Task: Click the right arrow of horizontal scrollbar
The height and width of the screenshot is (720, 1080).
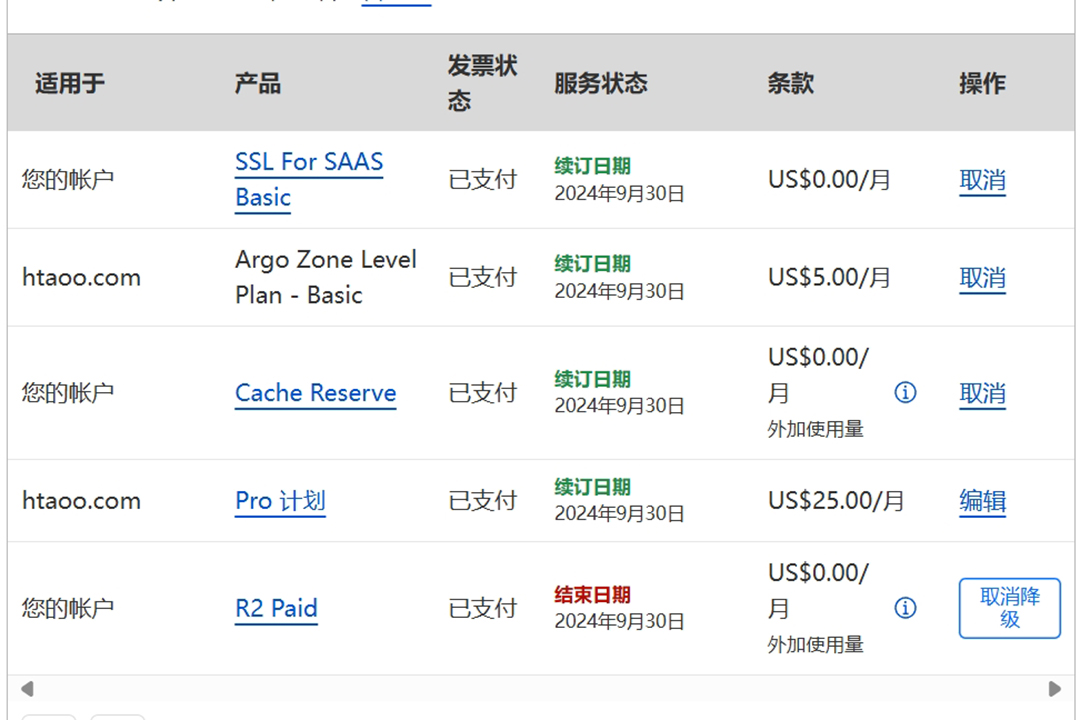Action: point(1055,689)
